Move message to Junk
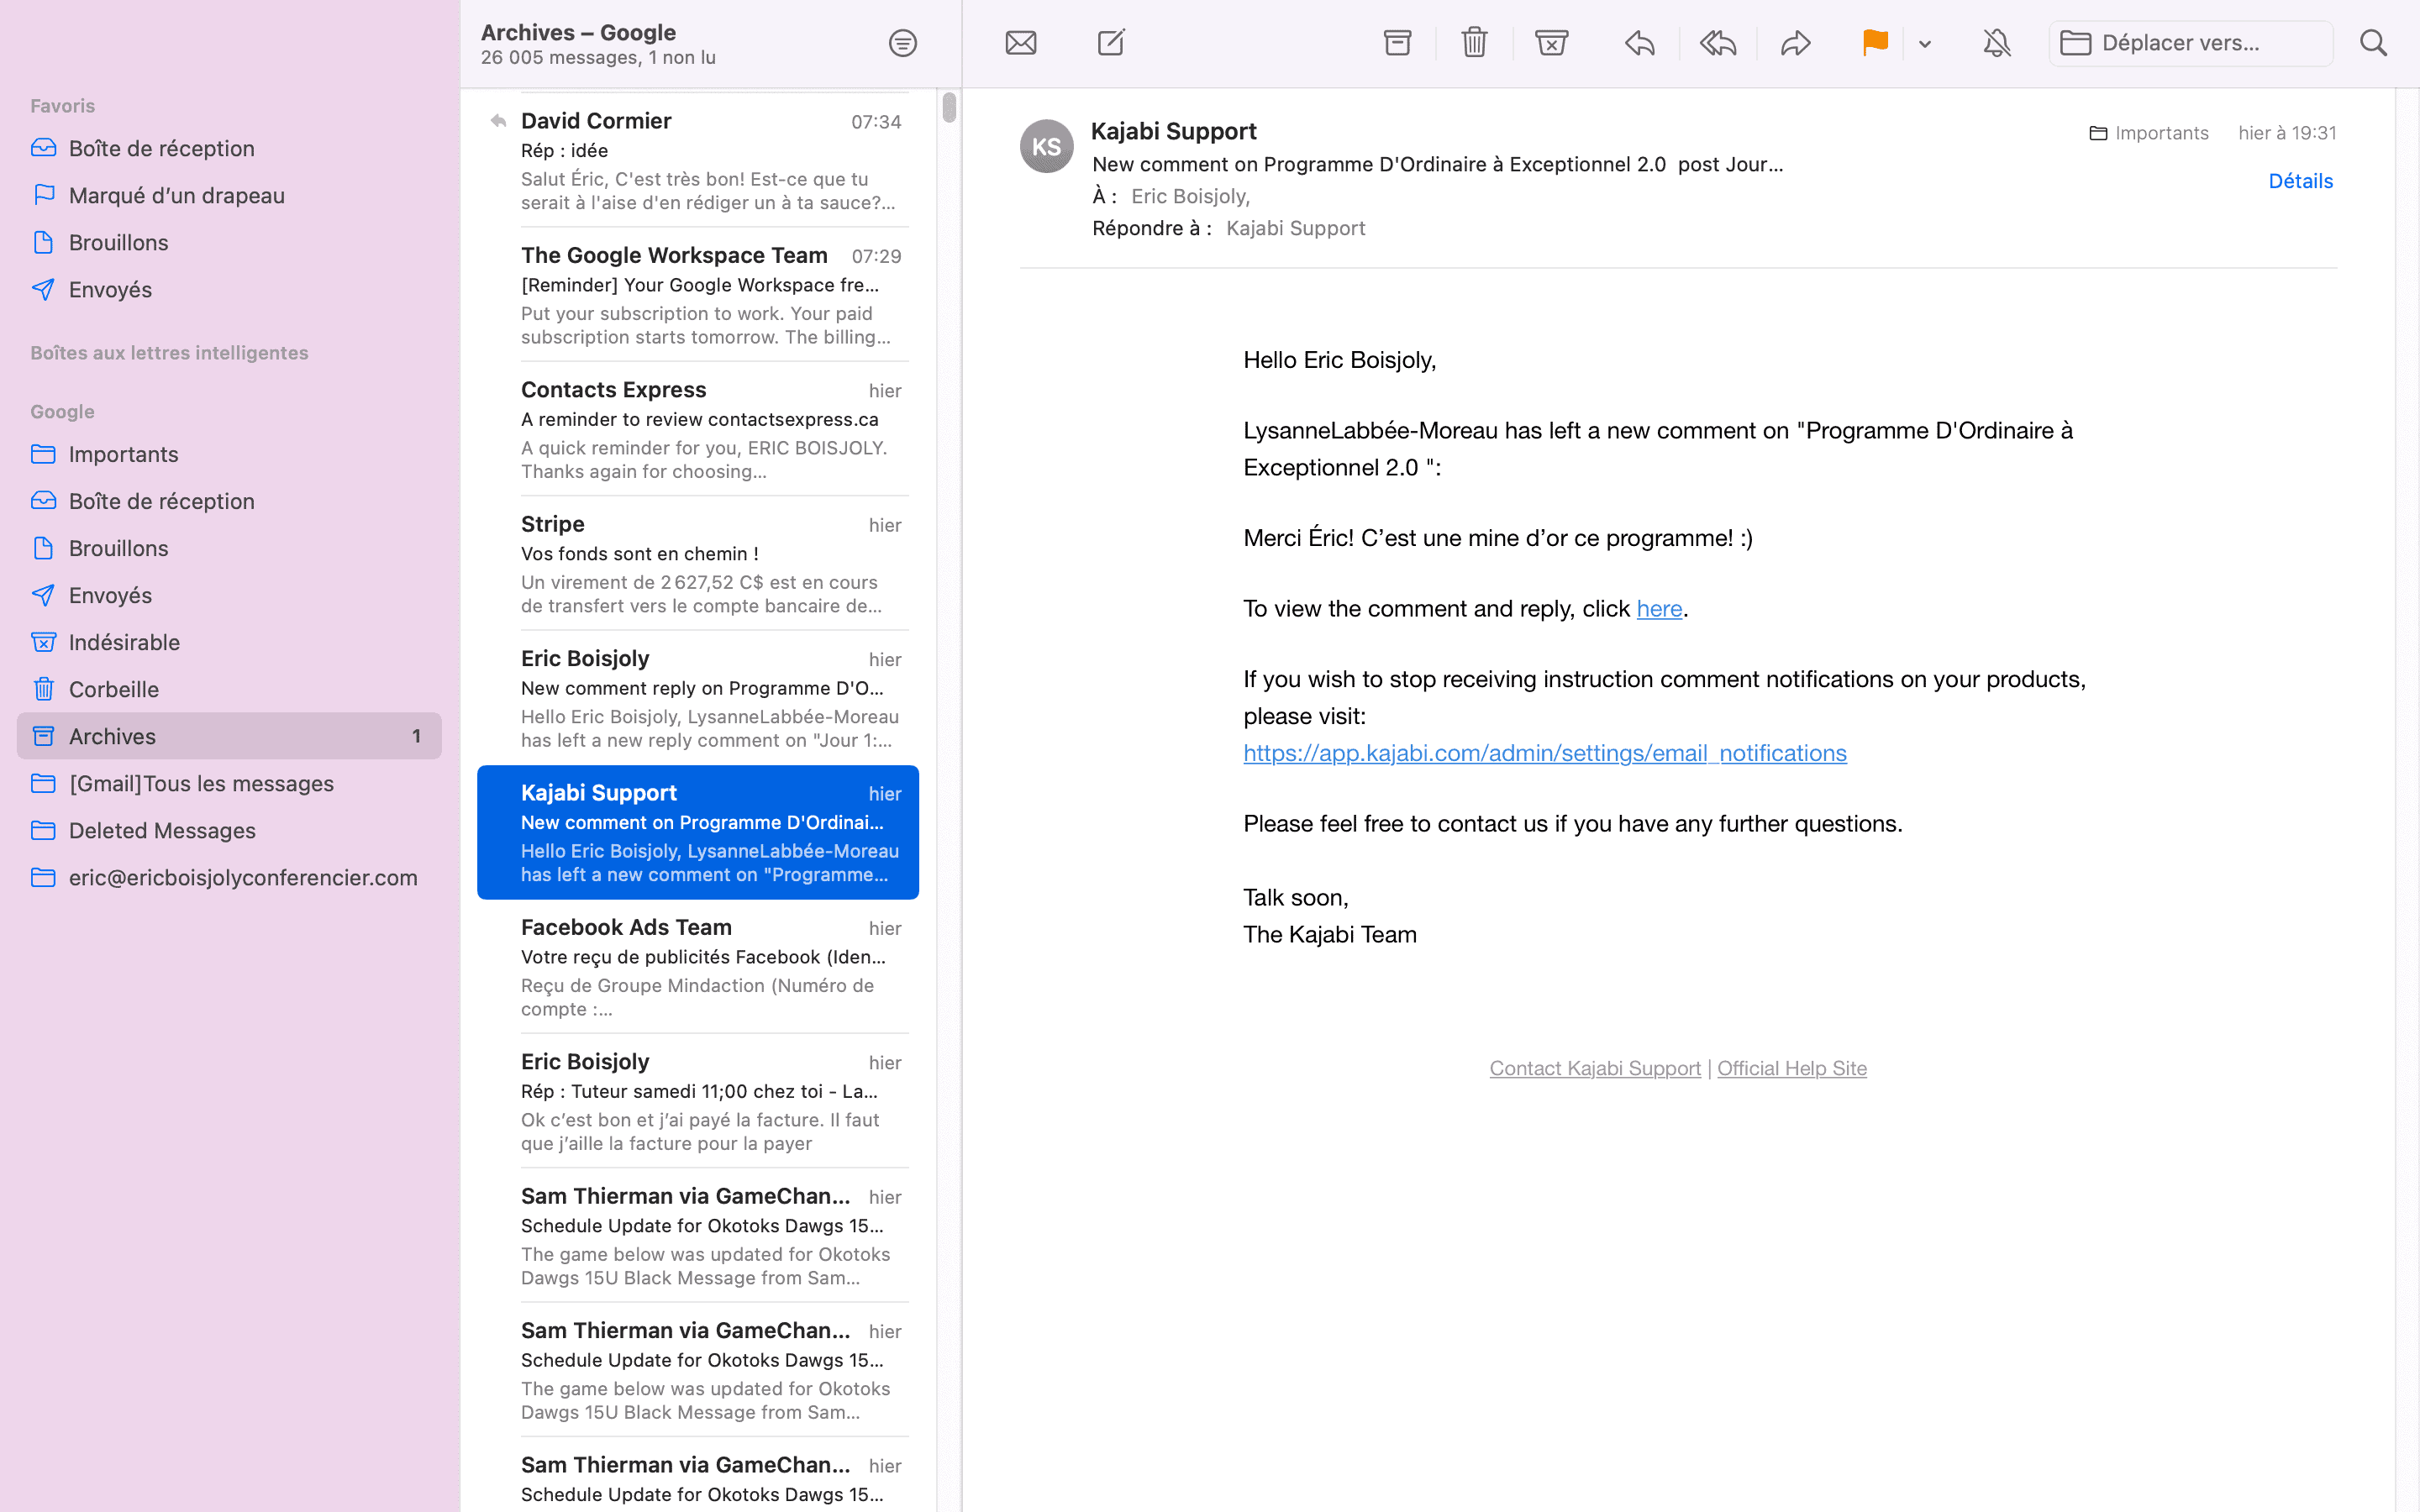The width and height of the screenshot is (2420, 1512). pyautogui.click(x=1551, y=43)
